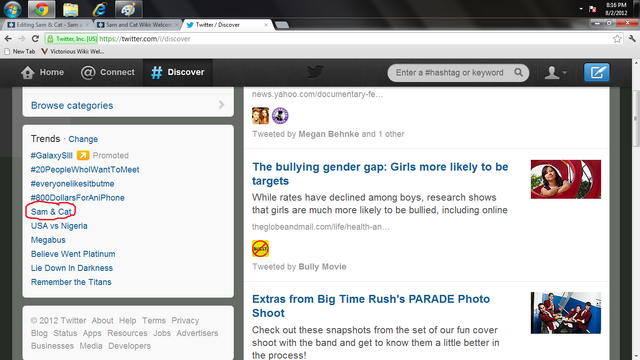Close the Twitter / Discover tab
Screen dimensions: 640x360
pyautogui.click(x=266, y=25)
